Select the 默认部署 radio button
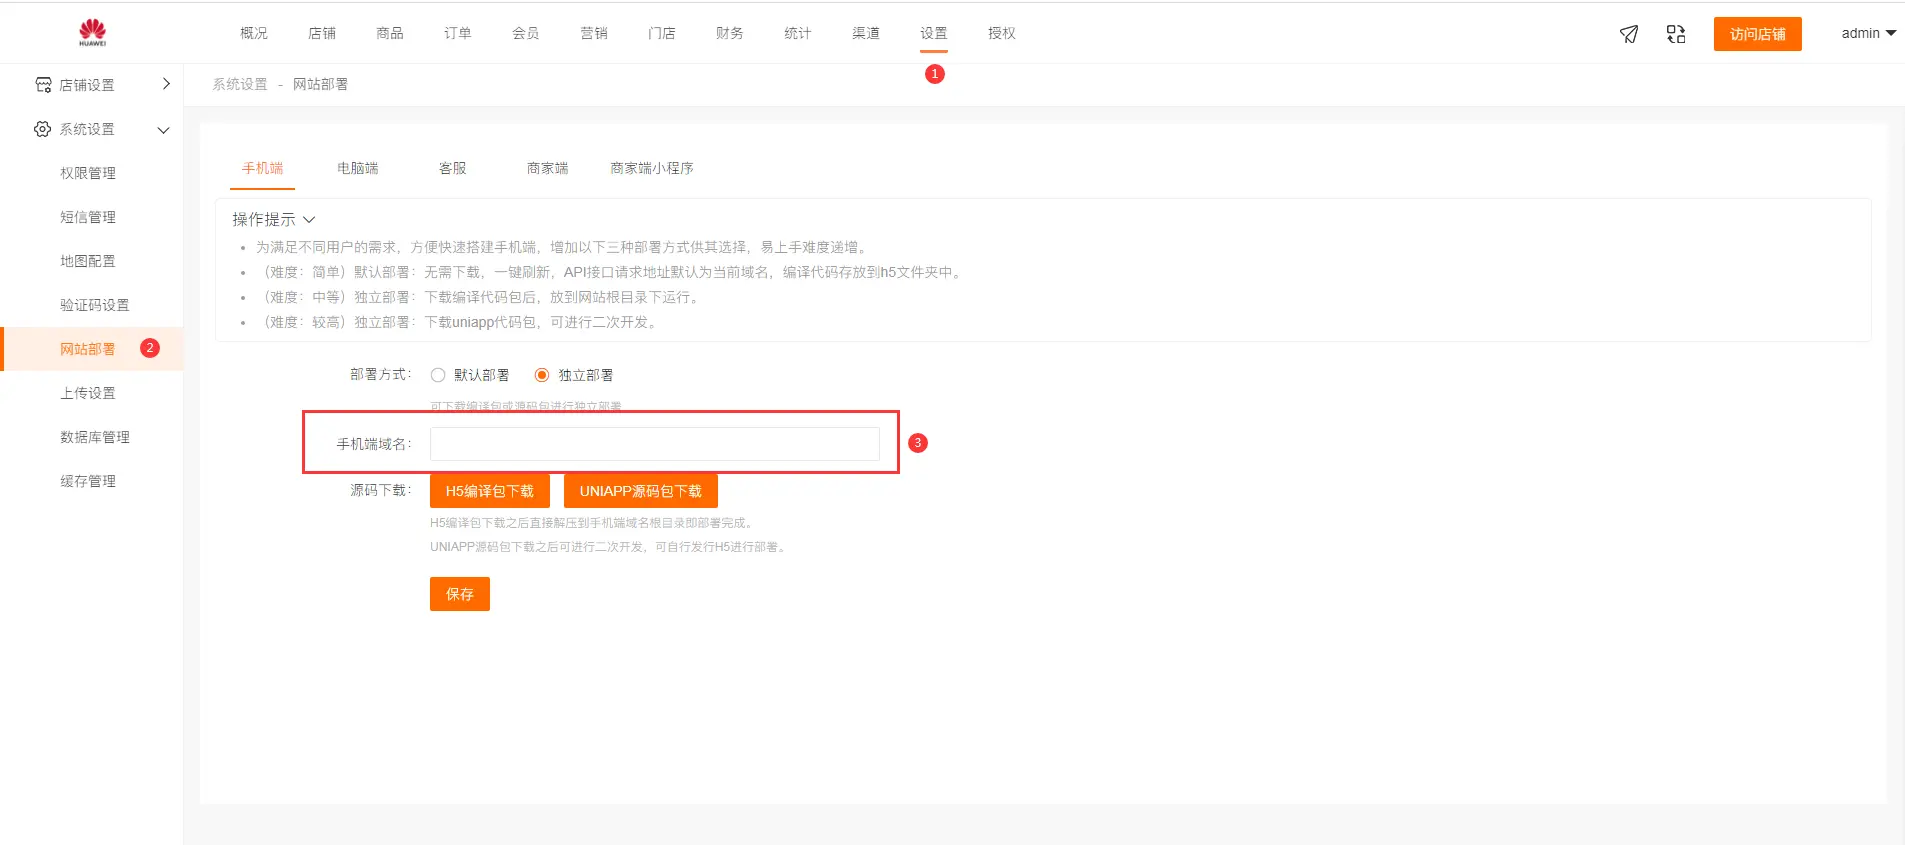 point(438,375)
